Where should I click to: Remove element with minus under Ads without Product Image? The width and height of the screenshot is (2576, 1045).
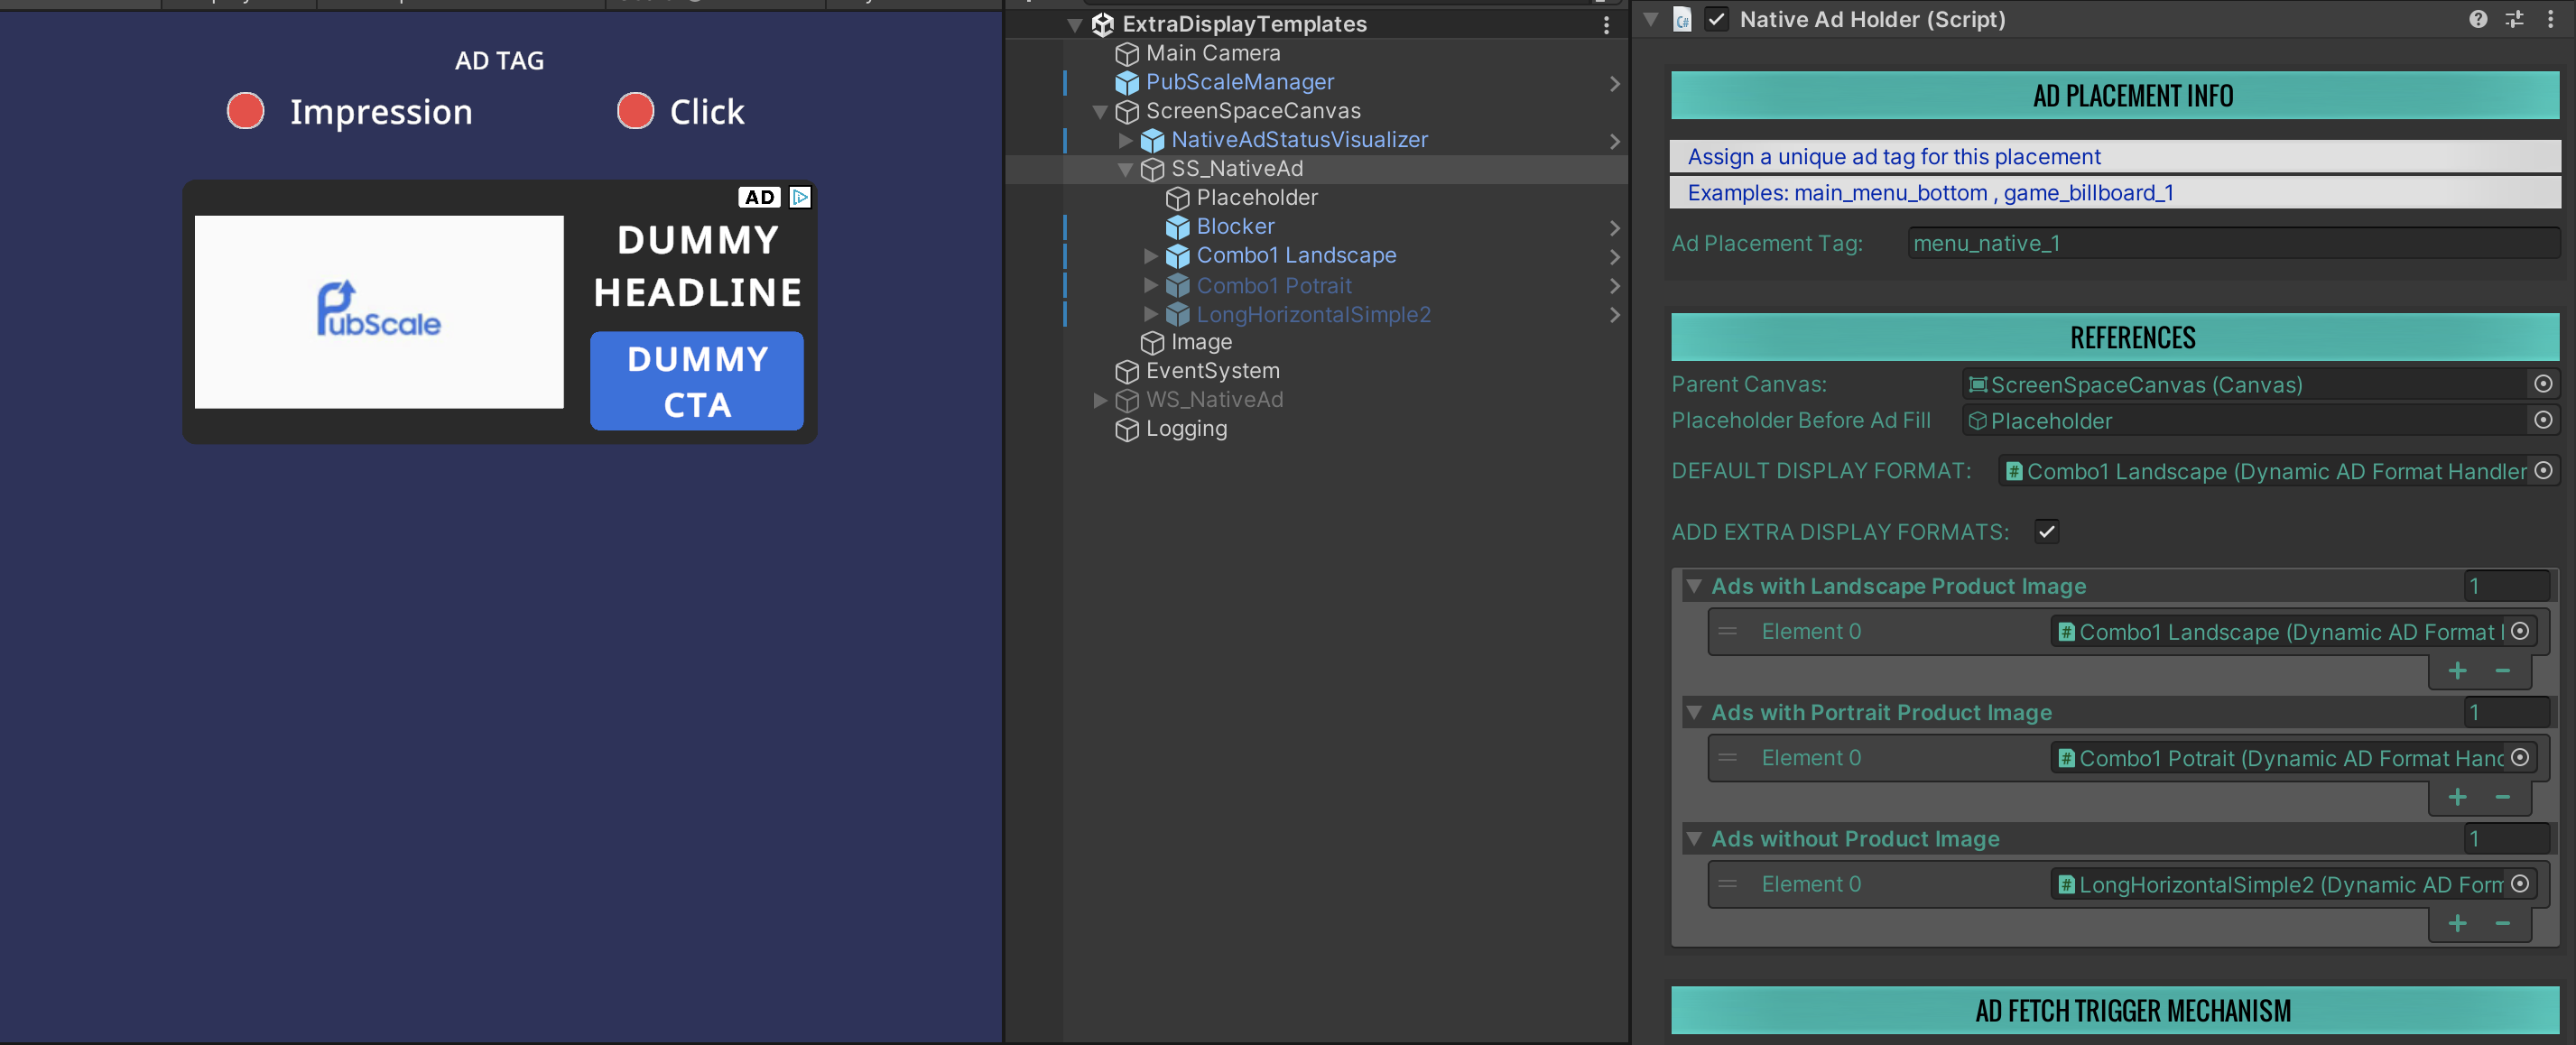point(2502,923)
